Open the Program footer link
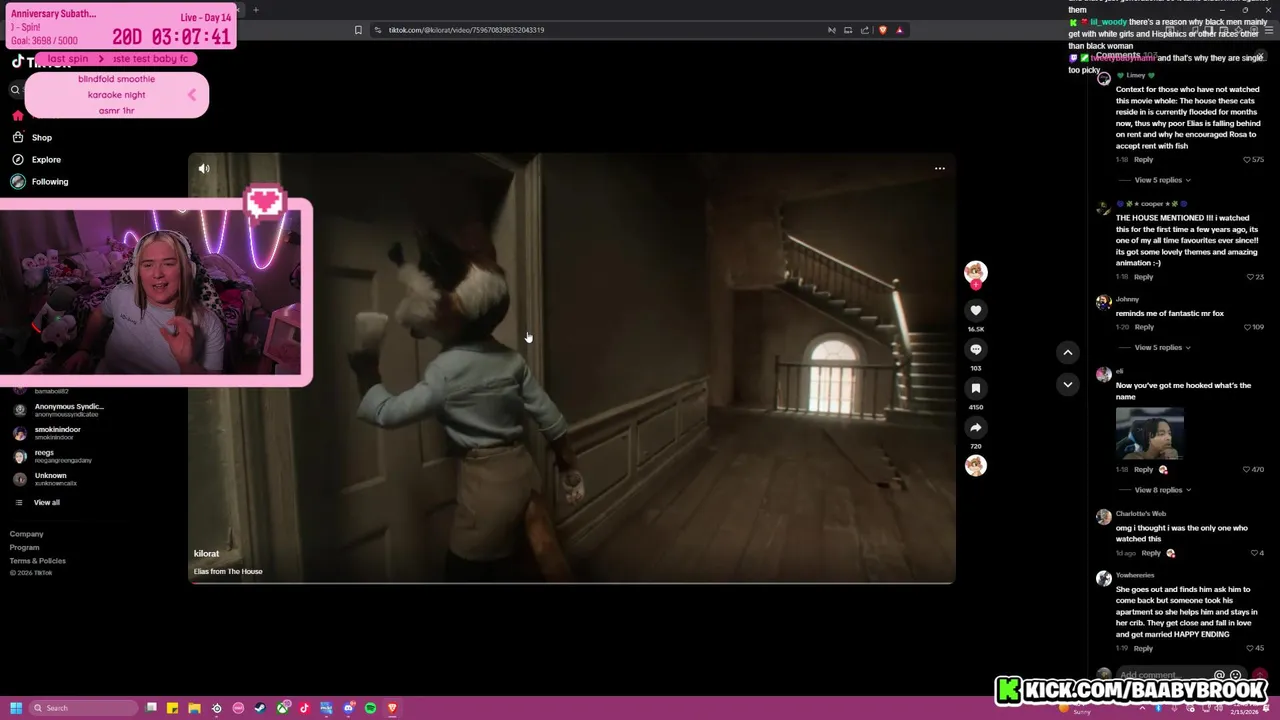The width and height of the screenshot is (1280, 720). [24, 547]
